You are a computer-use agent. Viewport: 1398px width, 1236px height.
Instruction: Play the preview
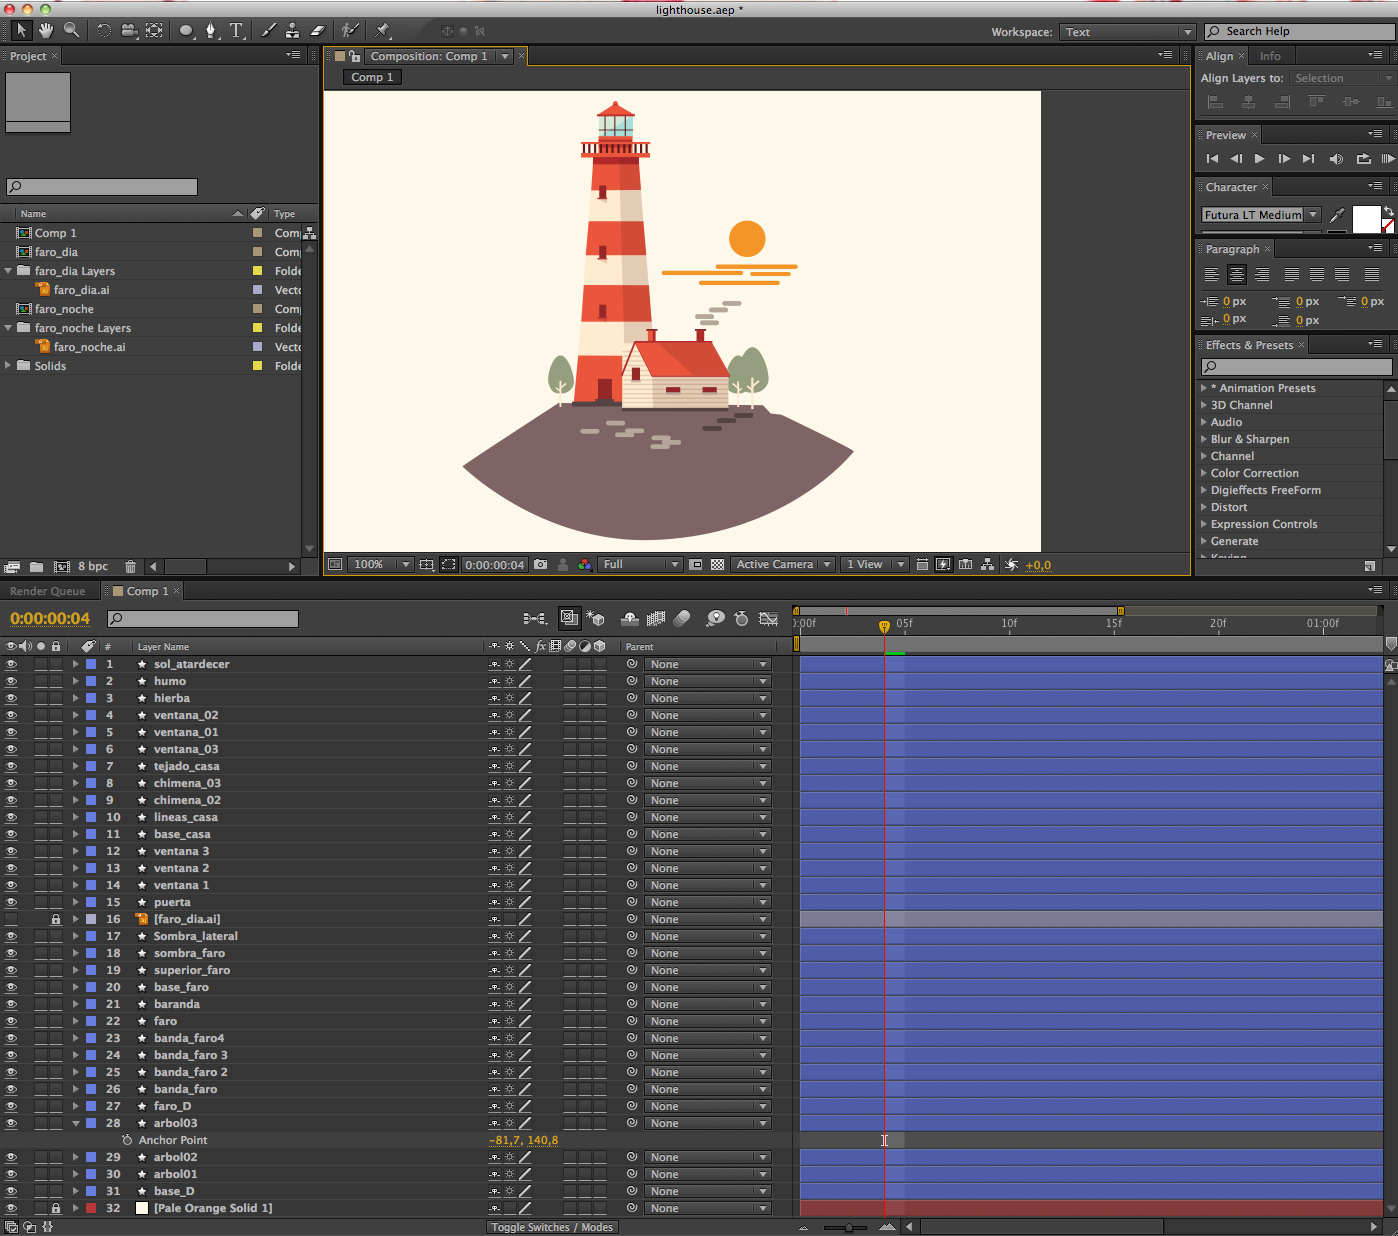pos(1260,159)
